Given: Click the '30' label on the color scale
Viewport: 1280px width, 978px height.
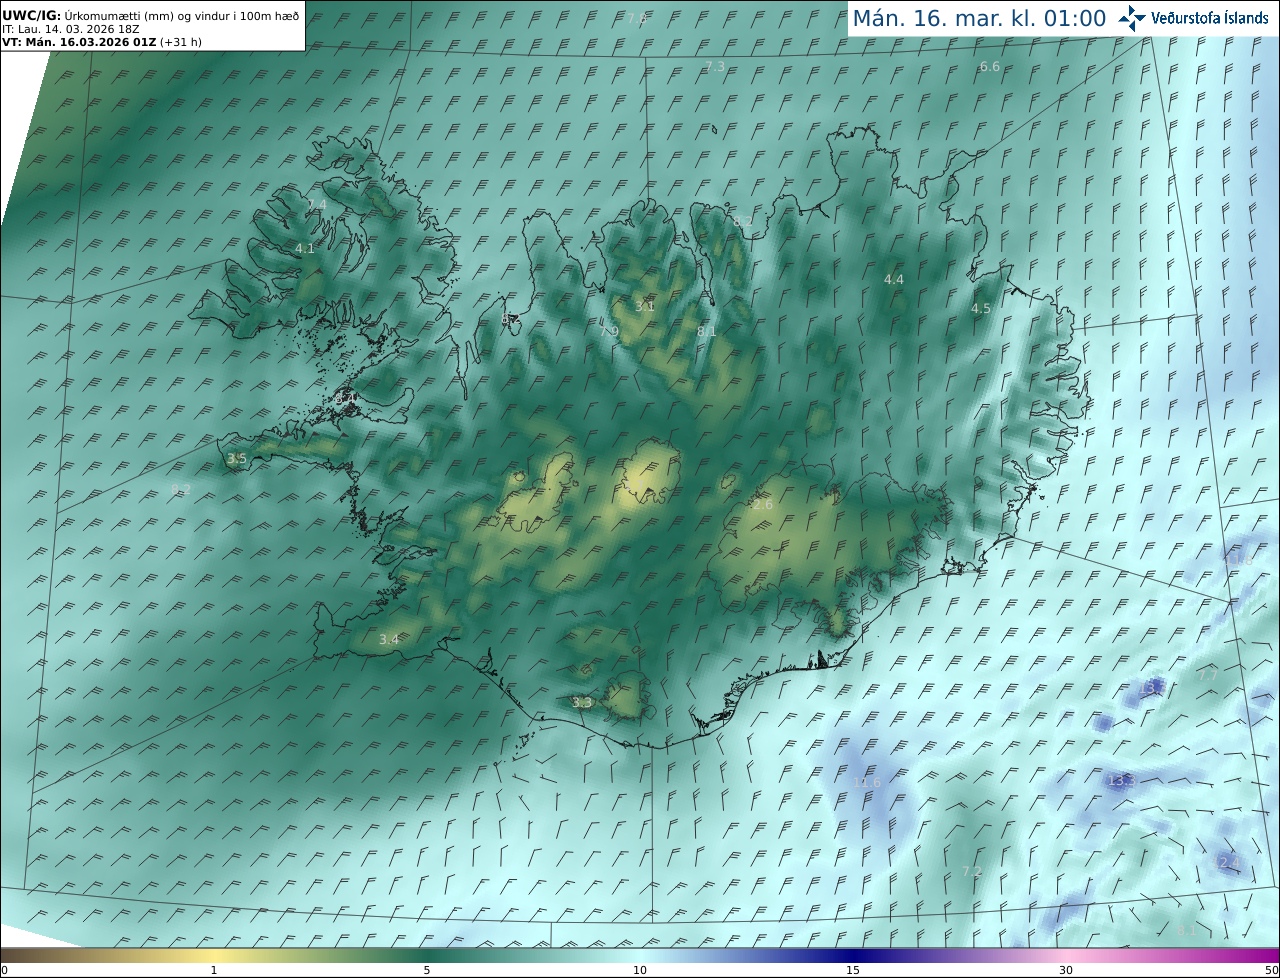Looking at the screenshot, I should 1066,971.
